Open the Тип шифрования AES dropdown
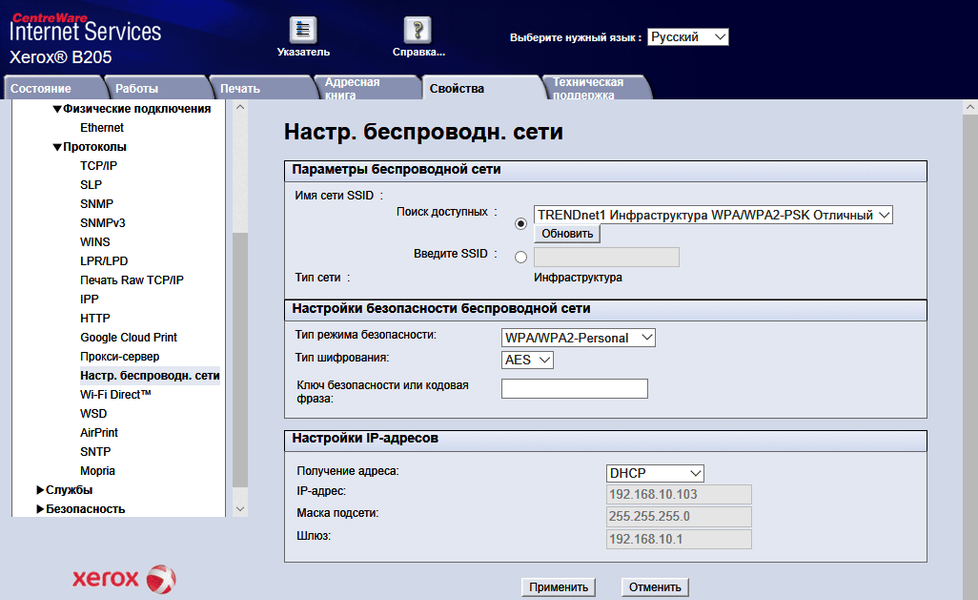The image size is (978, 600). click(x=527, y=360)
